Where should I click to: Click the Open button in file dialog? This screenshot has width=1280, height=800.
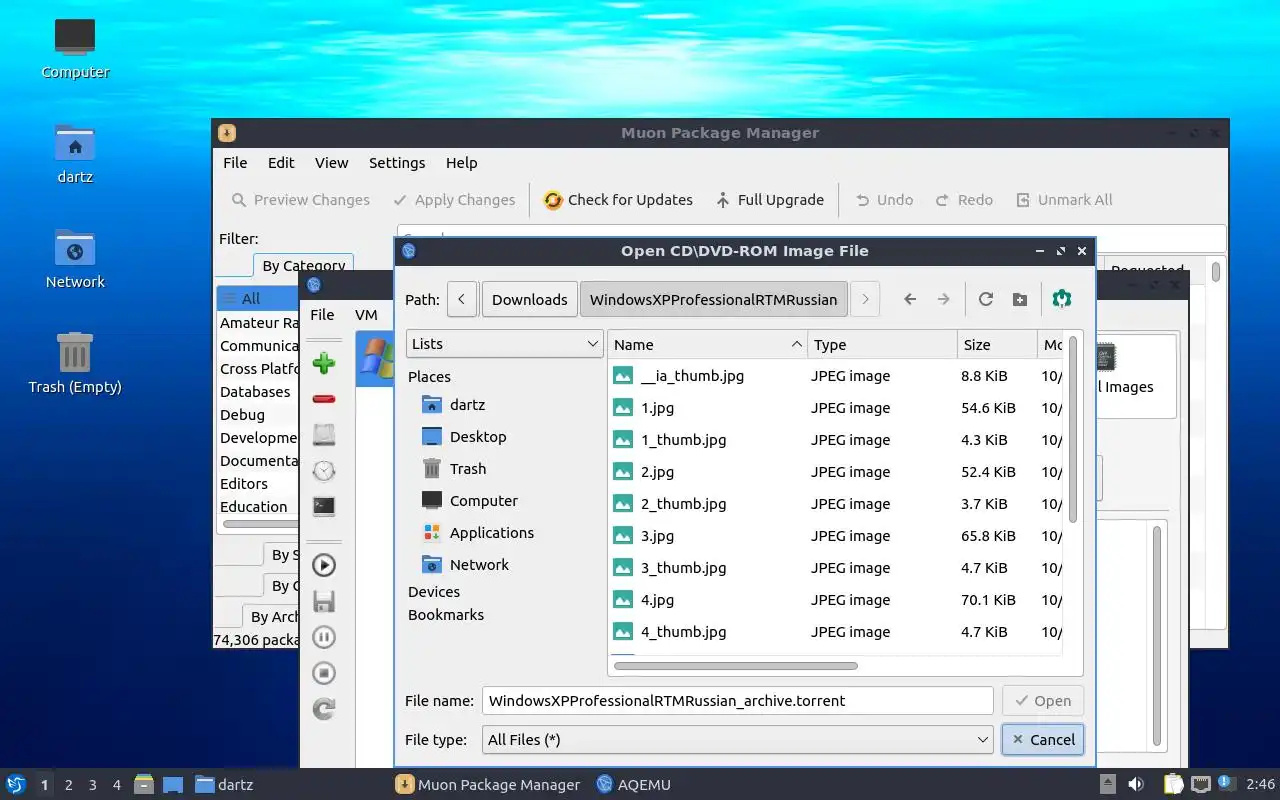pyautogui.click(x=1043, y=701)
